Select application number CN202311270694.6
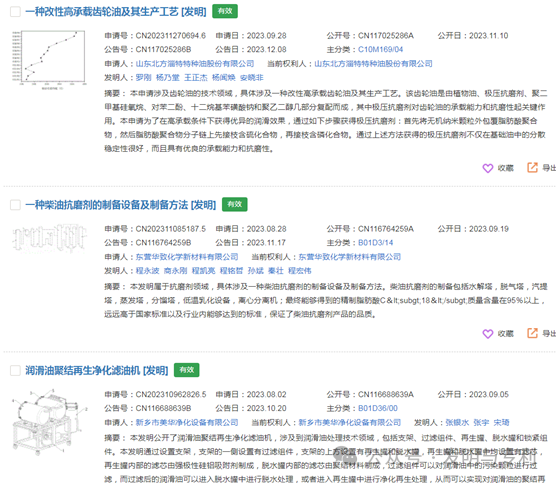 [171, 36]
